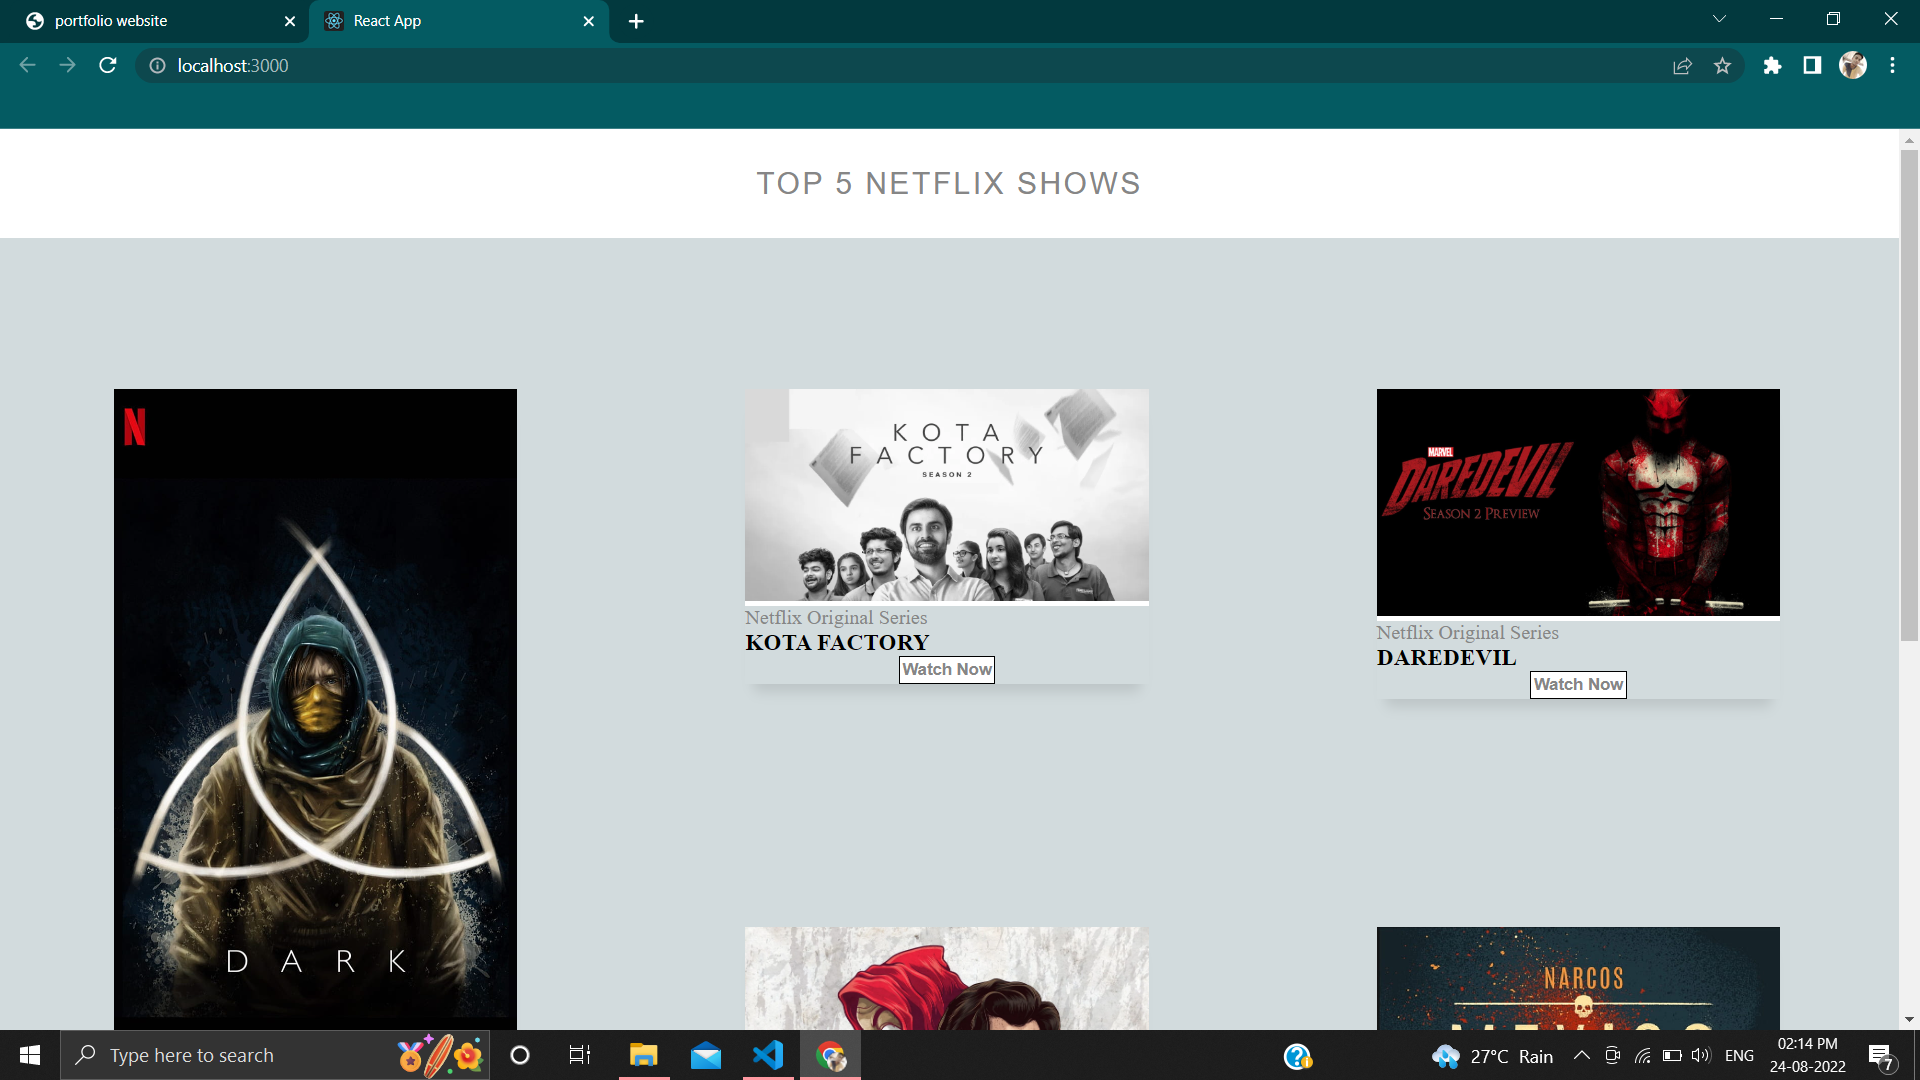Select the Narcos poster image
1920x1080 pixels.
point(1578,978)
